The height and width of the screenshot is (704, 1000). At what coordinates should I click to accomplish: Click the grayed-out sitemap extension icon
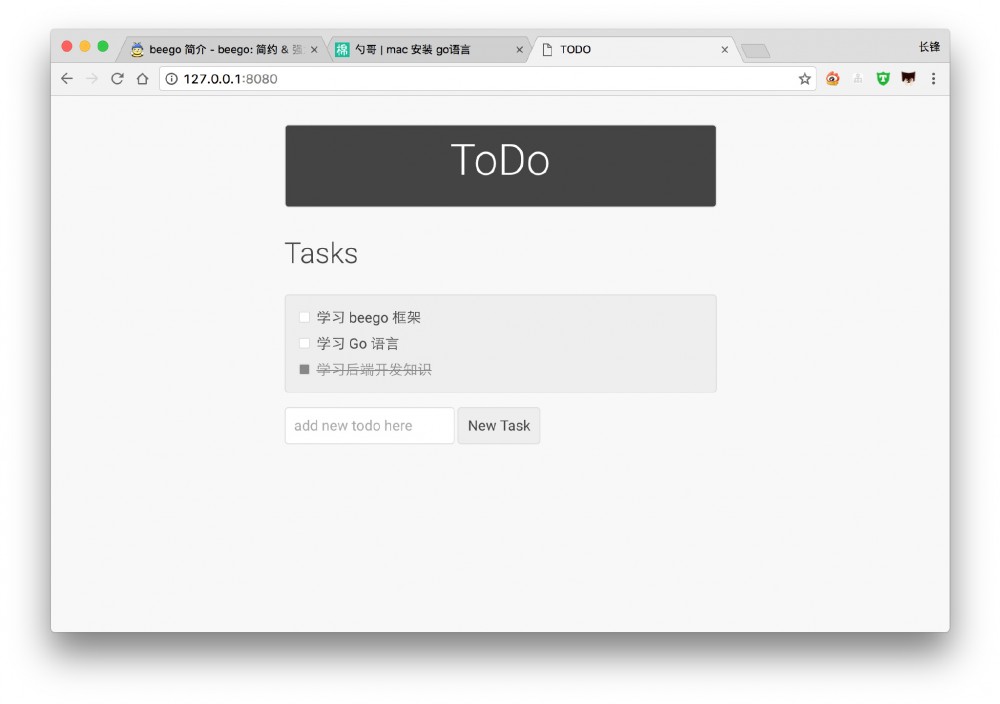coord(858,78)
